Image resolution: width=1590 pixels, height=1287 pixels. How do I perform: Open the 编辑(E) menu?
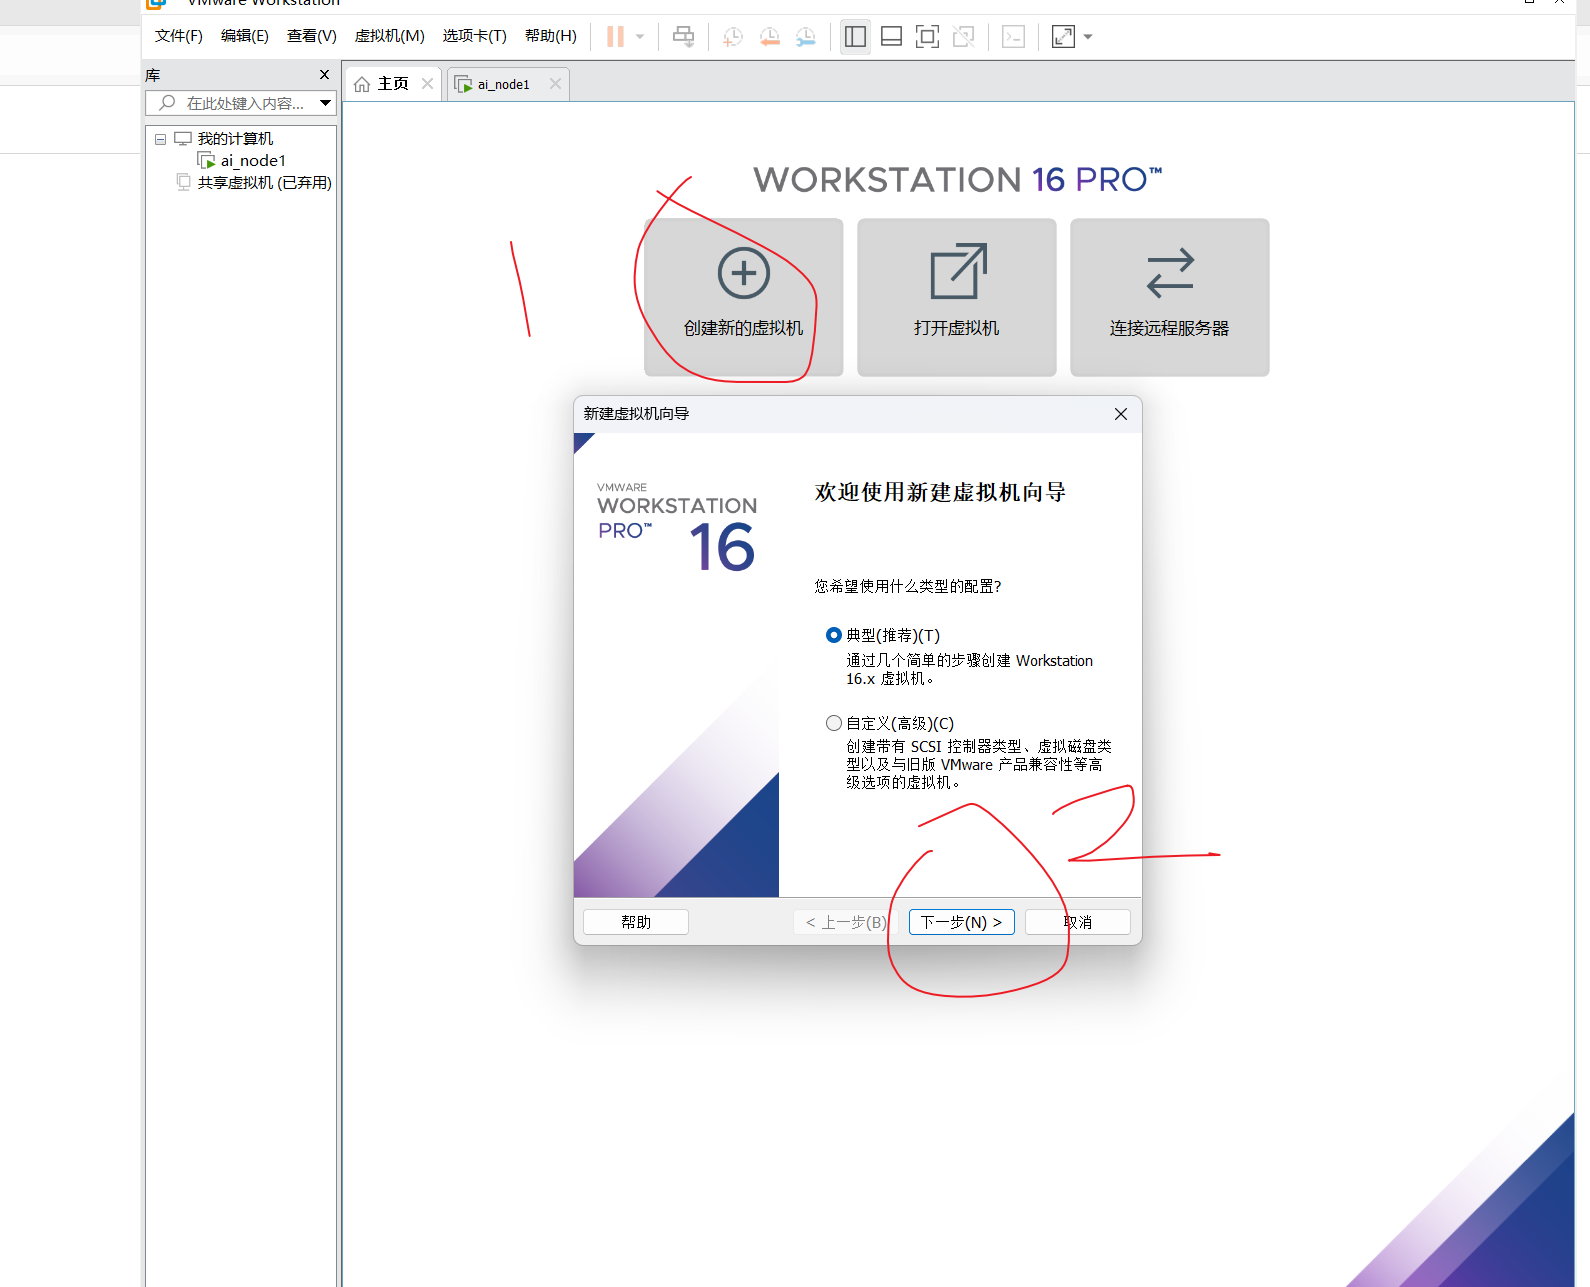(245, 36)
